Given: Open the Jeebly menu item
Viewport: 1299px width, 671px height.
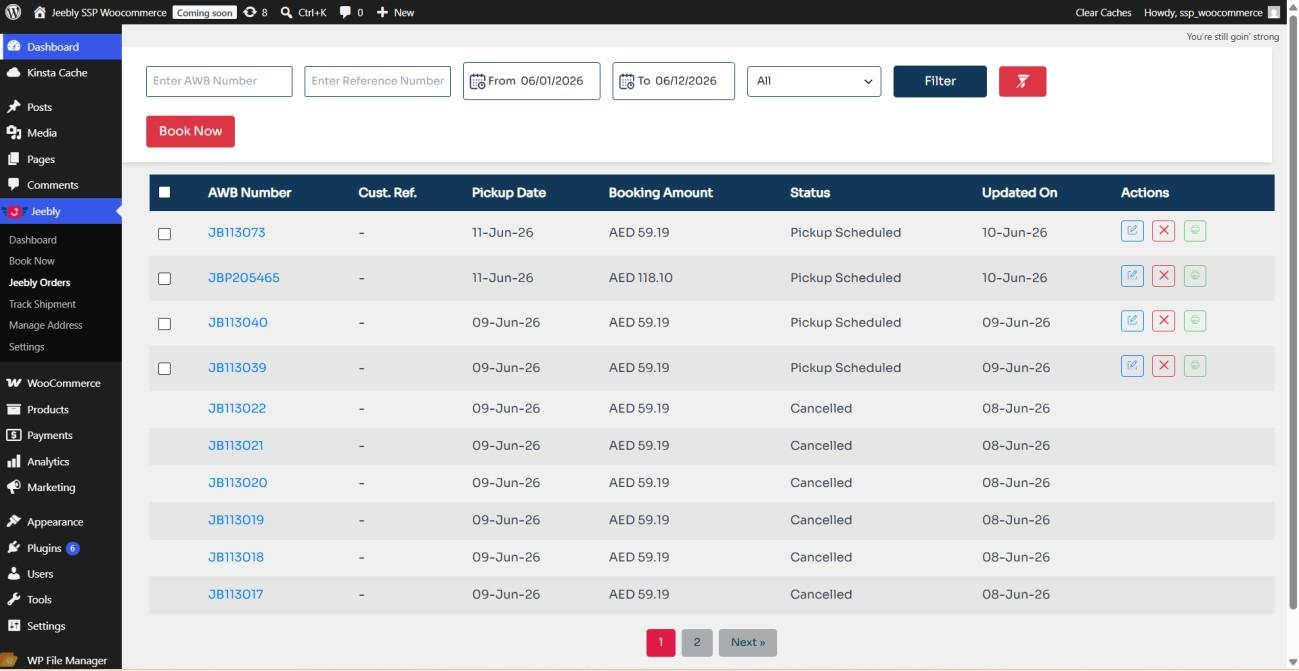Looking at the screenshot, I should [61, 211].
